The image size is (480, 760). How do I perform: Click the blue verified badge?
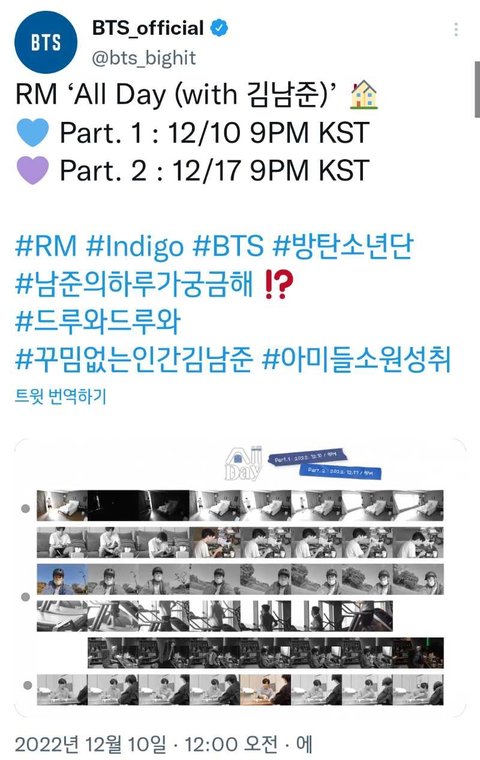pos(219,28)
